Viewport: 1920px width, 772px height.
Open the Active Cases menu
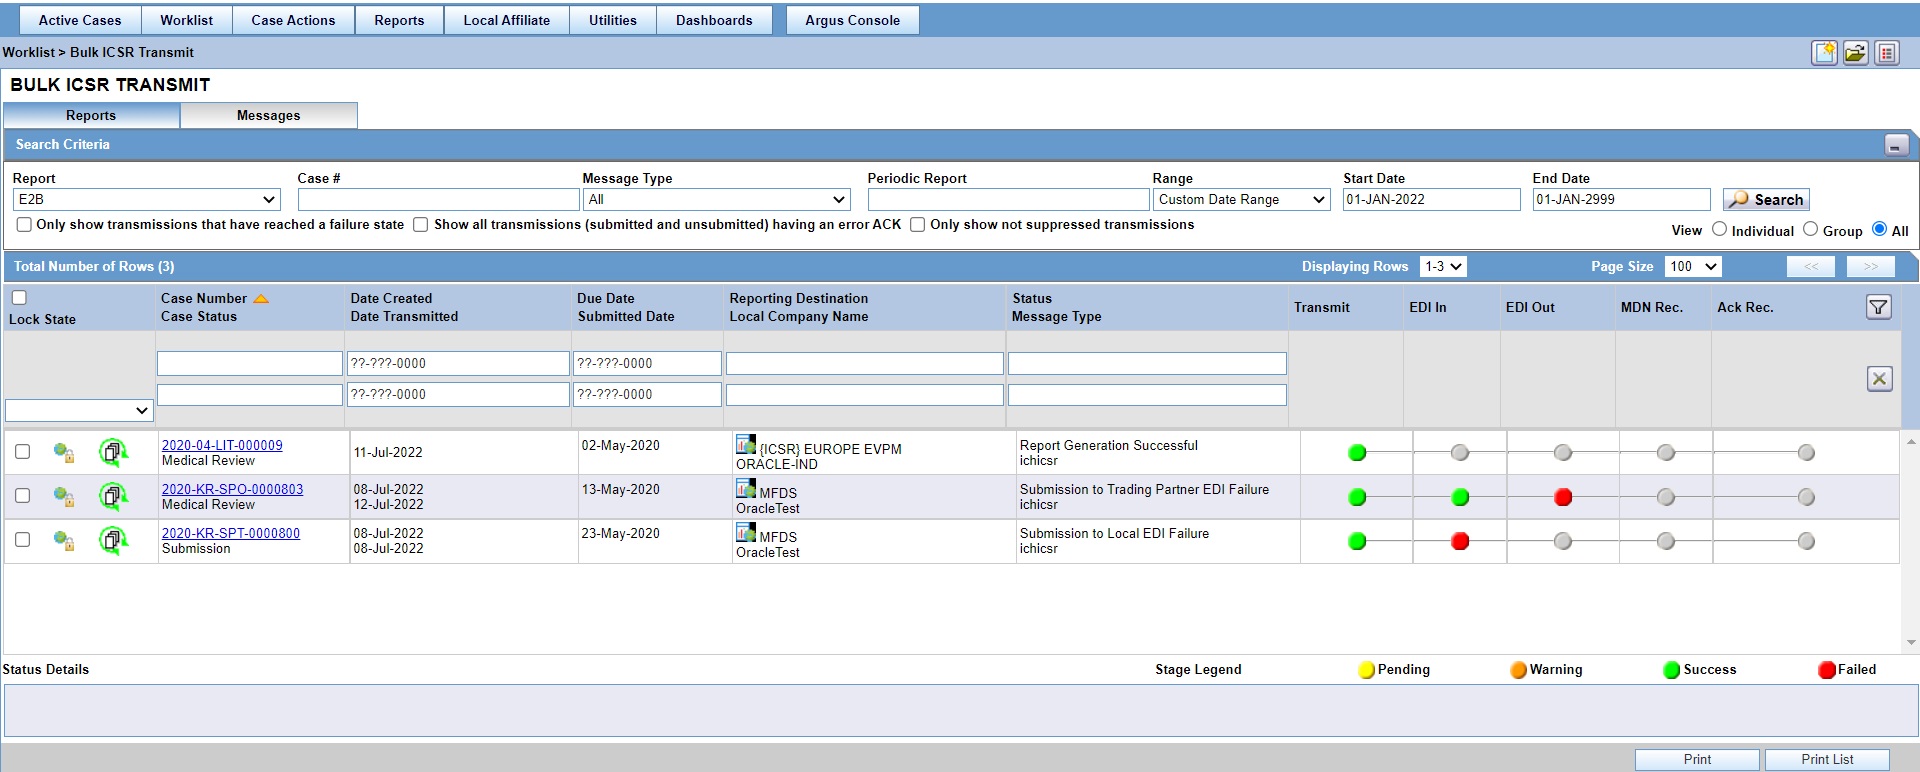80,20
